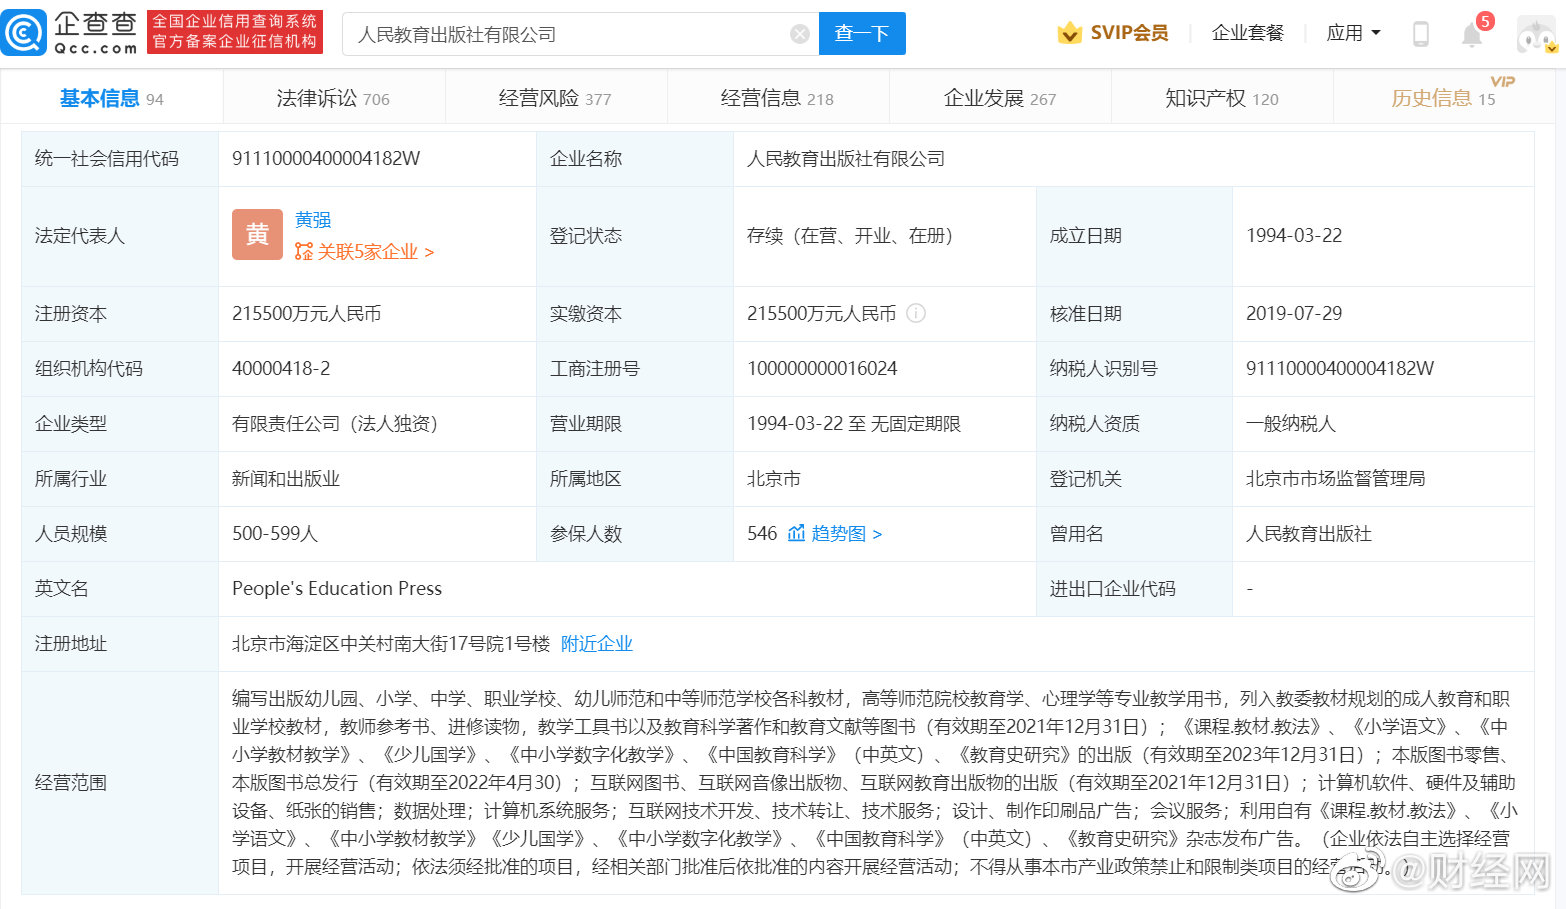This screenshot has width=1566, height=909.
Task: Click industry value 新闻和出版业
Action: pyautogui.click(x=286, y=478)
